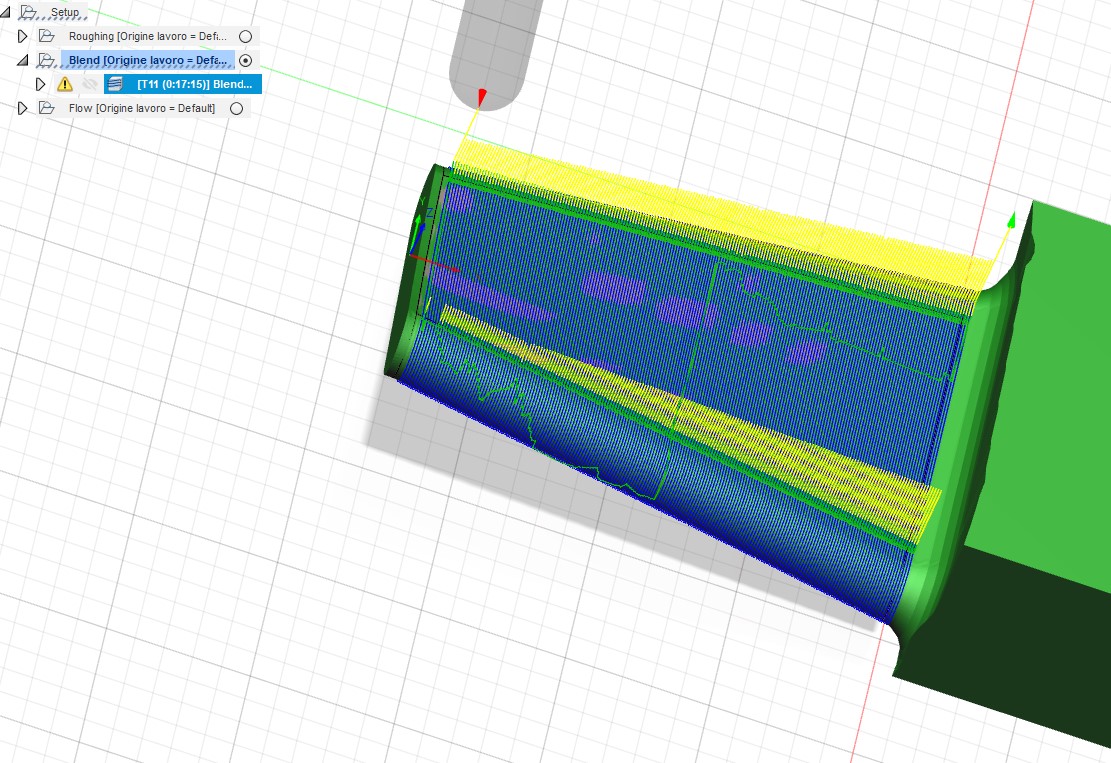
Task: Expand the Flow operation arrow
Action: (x=22, y=107)
